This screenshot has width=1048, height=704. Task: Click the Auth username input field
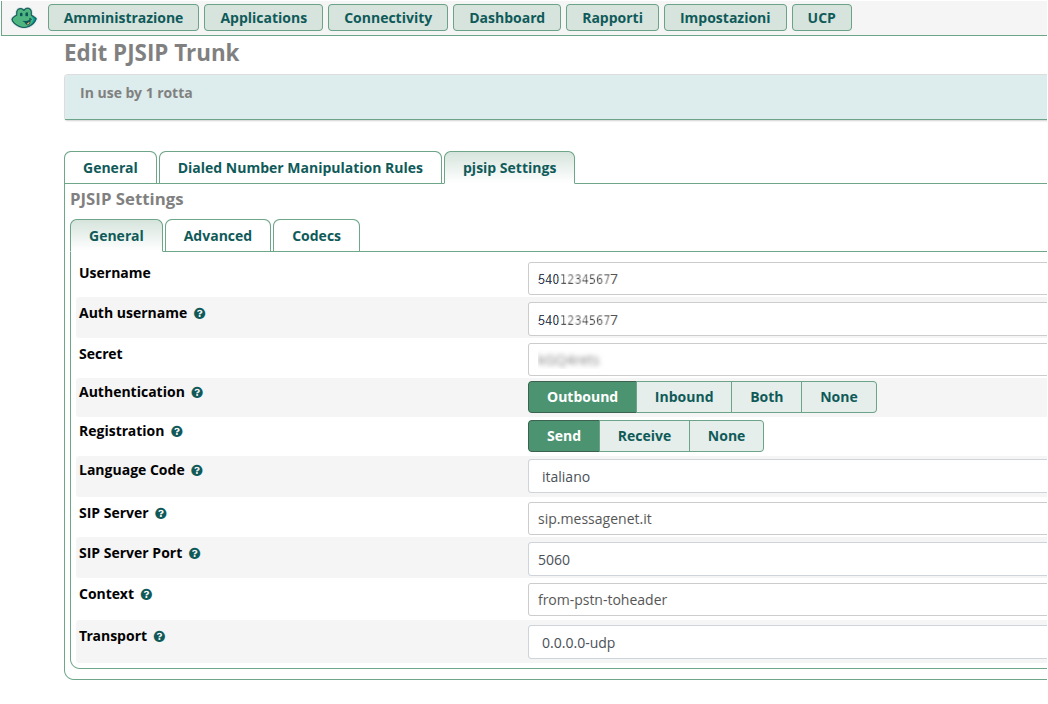[787, 320]
